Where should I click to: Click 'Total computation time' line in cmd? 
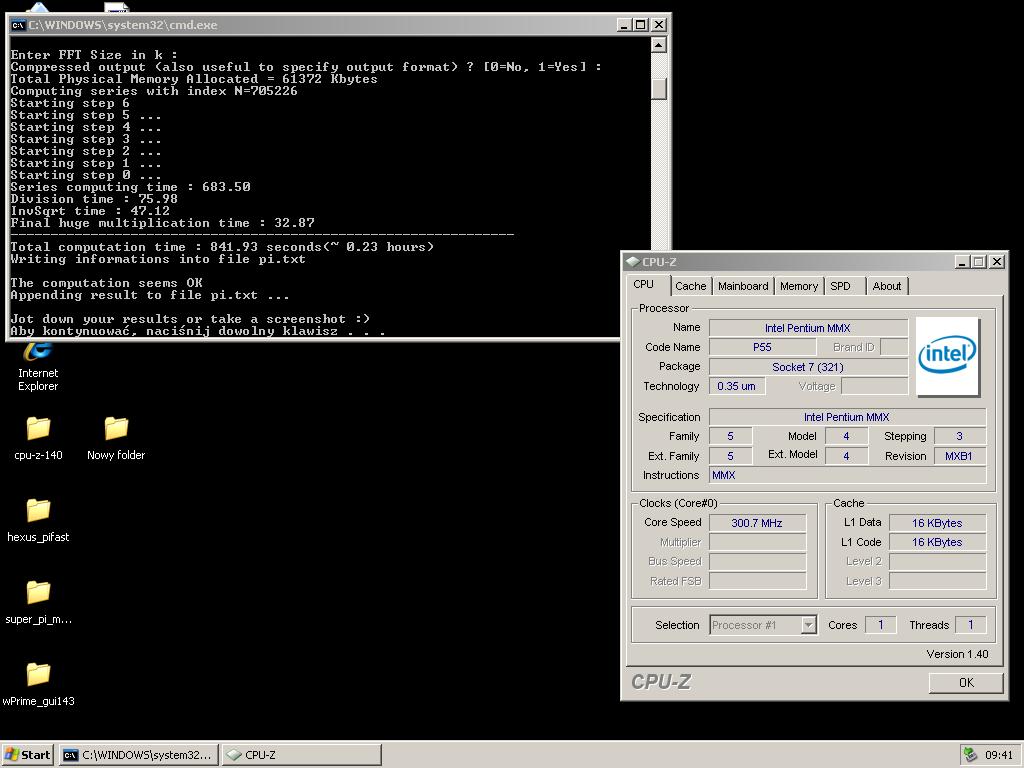pyautogui.click(x=222, y=247)
